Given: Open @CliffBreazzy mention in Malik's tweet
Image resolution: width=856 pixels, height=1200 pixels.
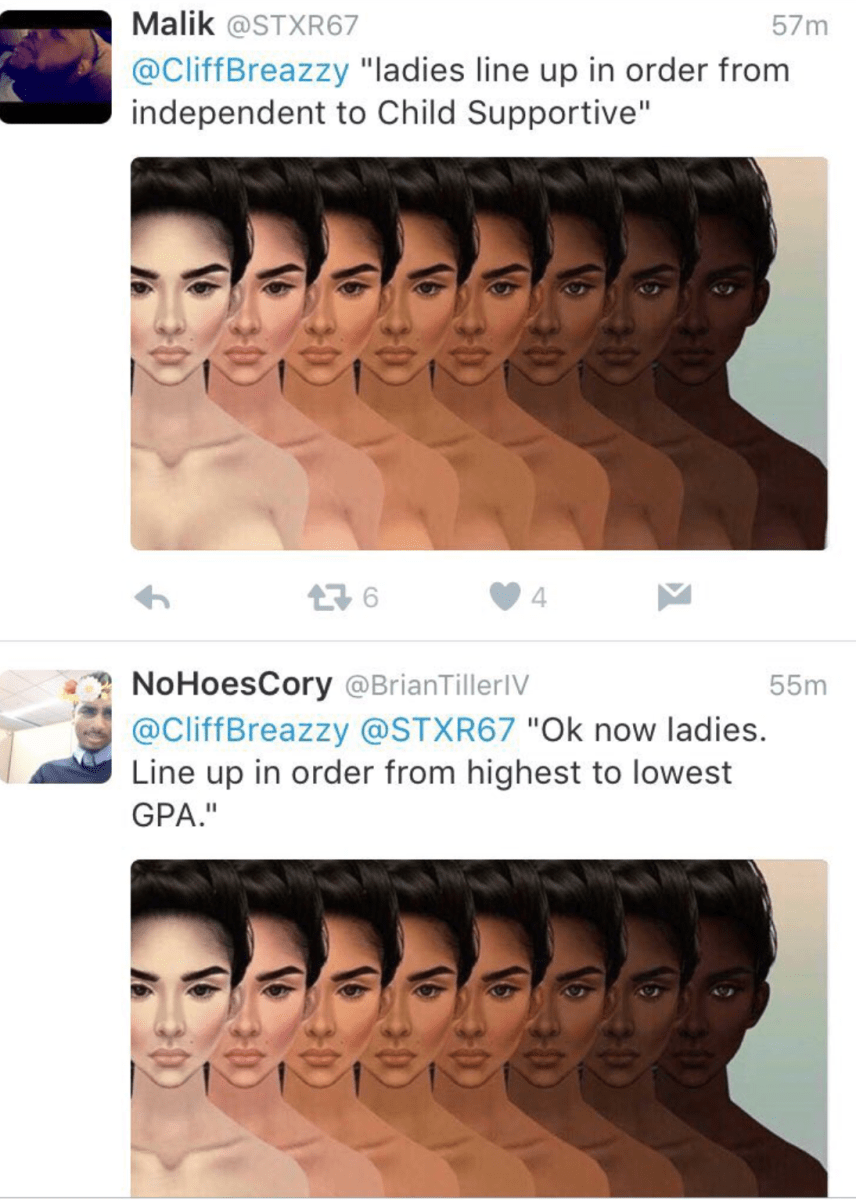Looking at the screenshot, I should 241,71.
